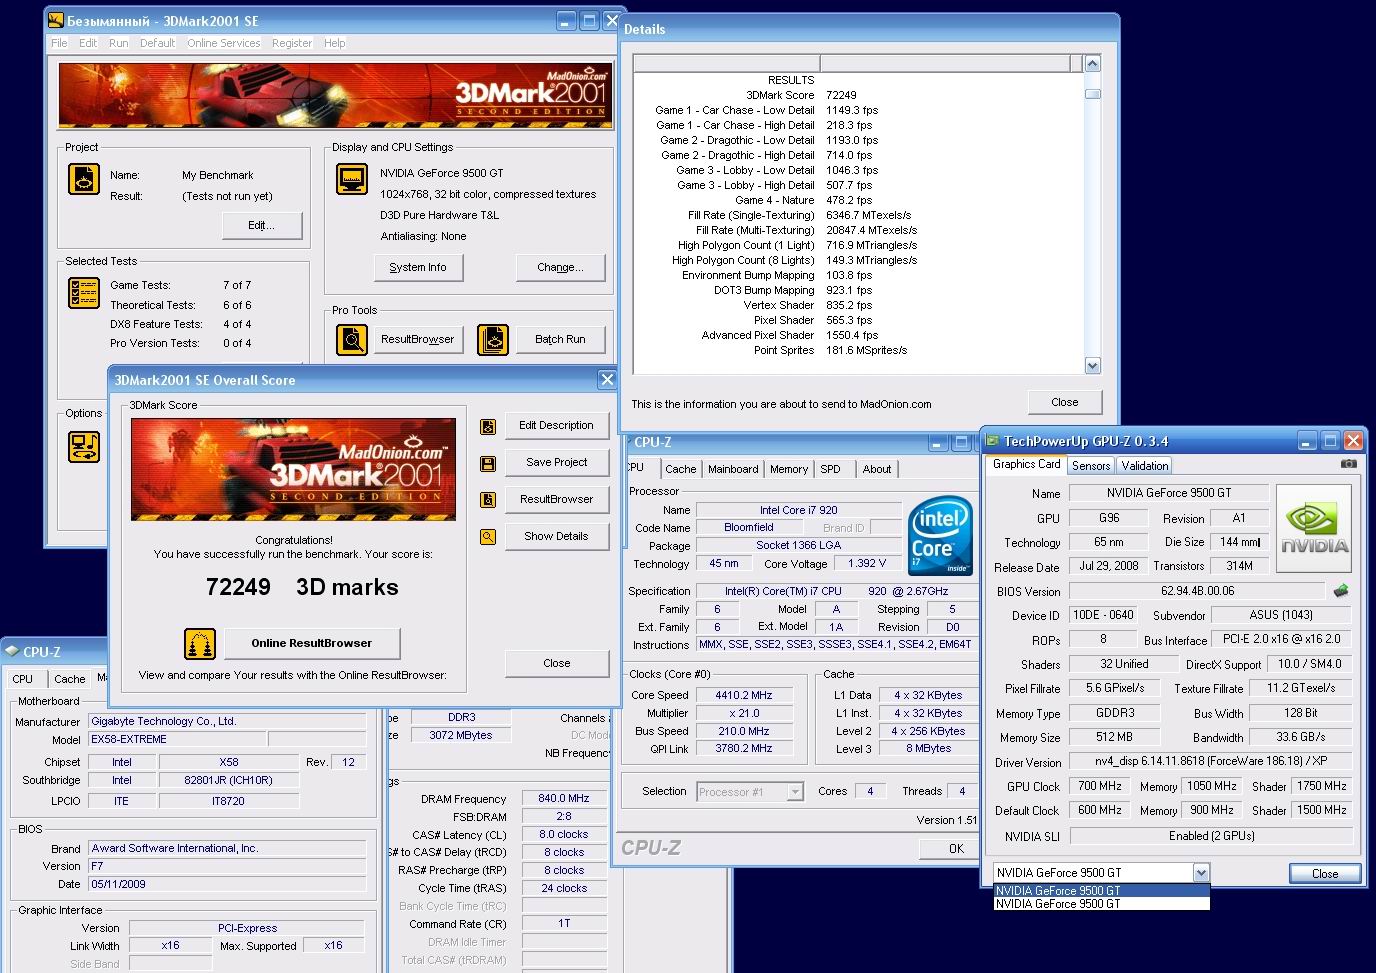Click the Batch Run button
Screen dimensions: 1376x973
pos(560,340)
